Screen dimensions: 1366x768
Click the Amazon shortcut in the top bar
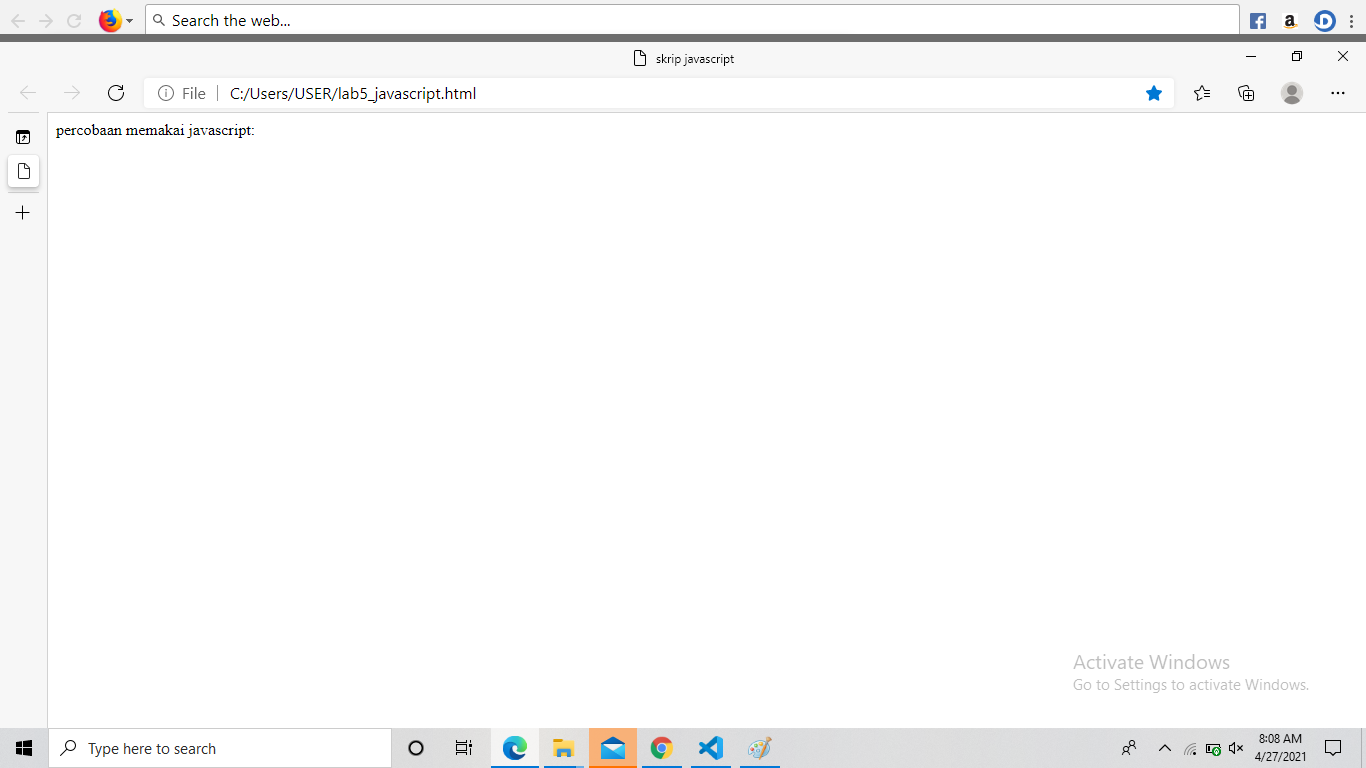(x=1290, y=20)
